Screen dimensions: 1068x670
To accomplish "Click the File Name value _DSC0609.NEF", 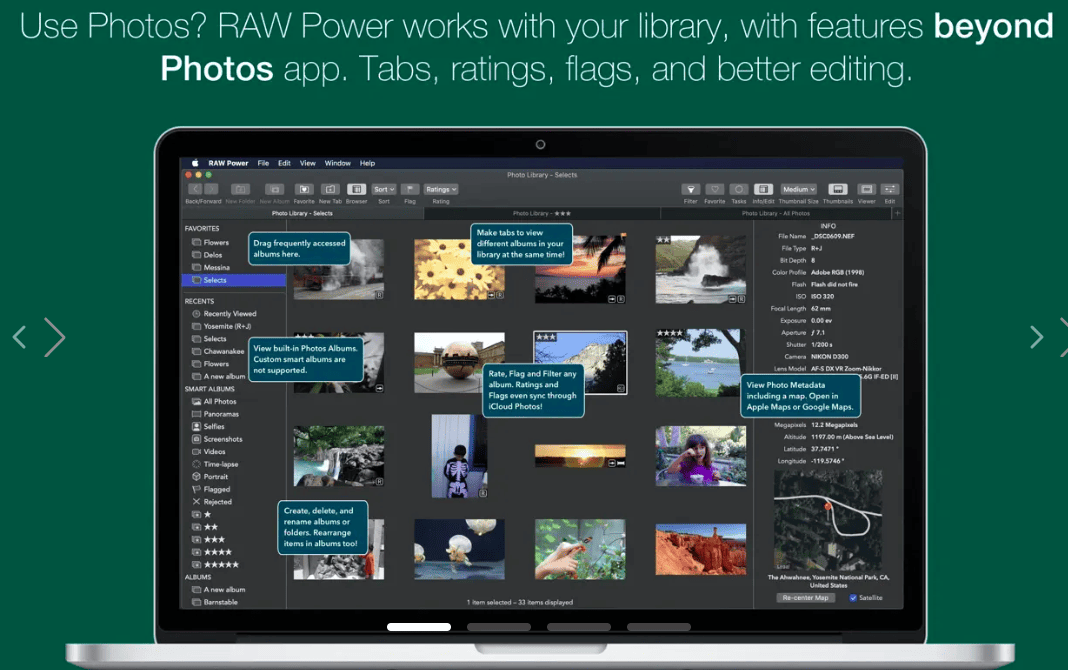I will point(832,236).
